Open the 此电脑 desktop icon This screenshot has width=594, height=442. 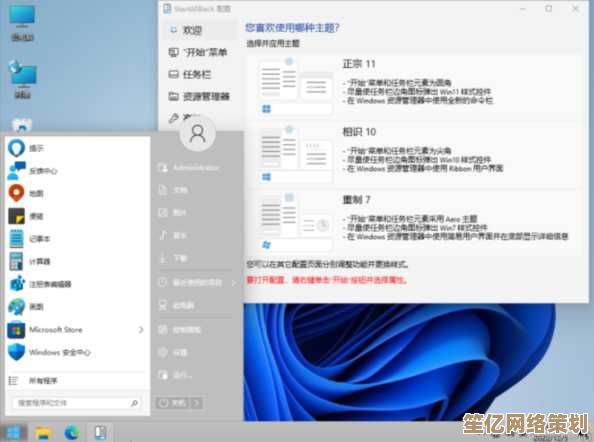pyautogui.click(x=22, y=23)
